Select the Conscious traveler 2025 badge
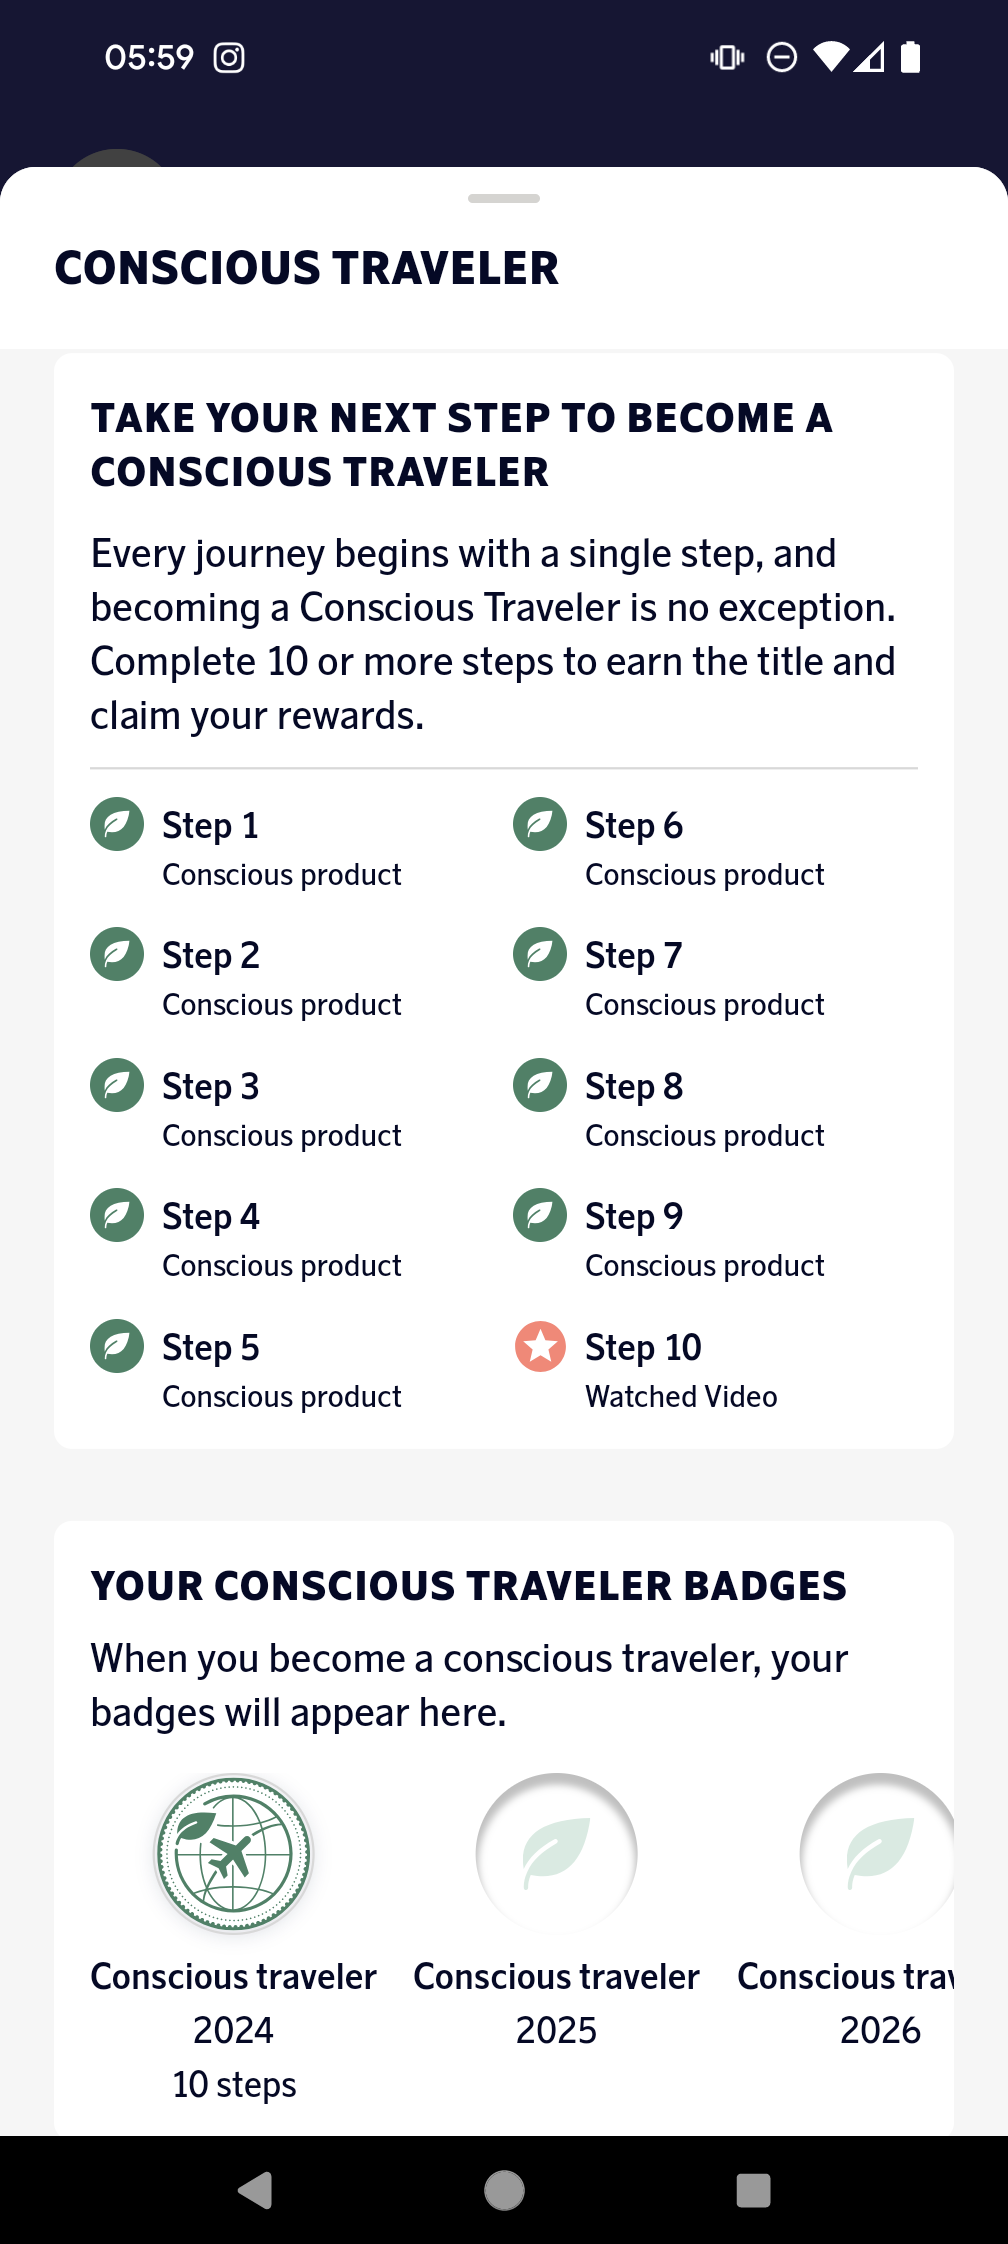Viewport: 1008px width, 2244px height. click(556, 1854)
